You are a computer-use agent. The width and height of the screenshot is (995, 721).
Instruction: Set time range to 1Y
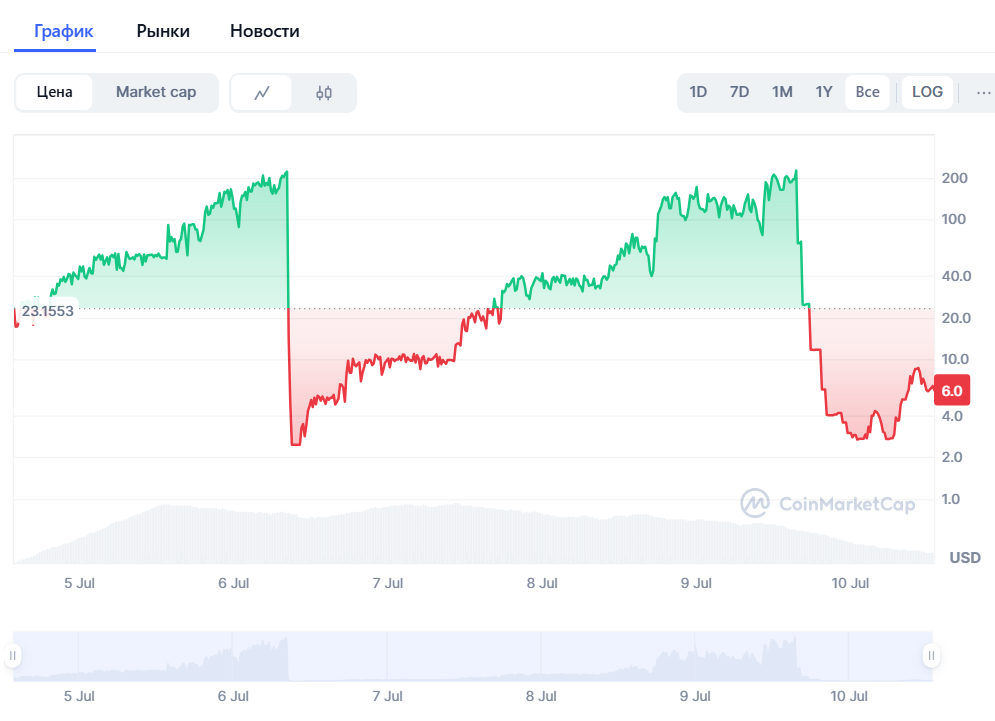click(824, 92)
